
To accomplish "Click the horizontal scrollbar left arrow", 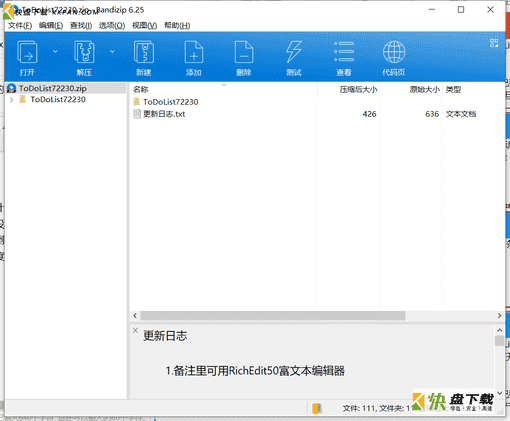I will [x=135, y=315].
